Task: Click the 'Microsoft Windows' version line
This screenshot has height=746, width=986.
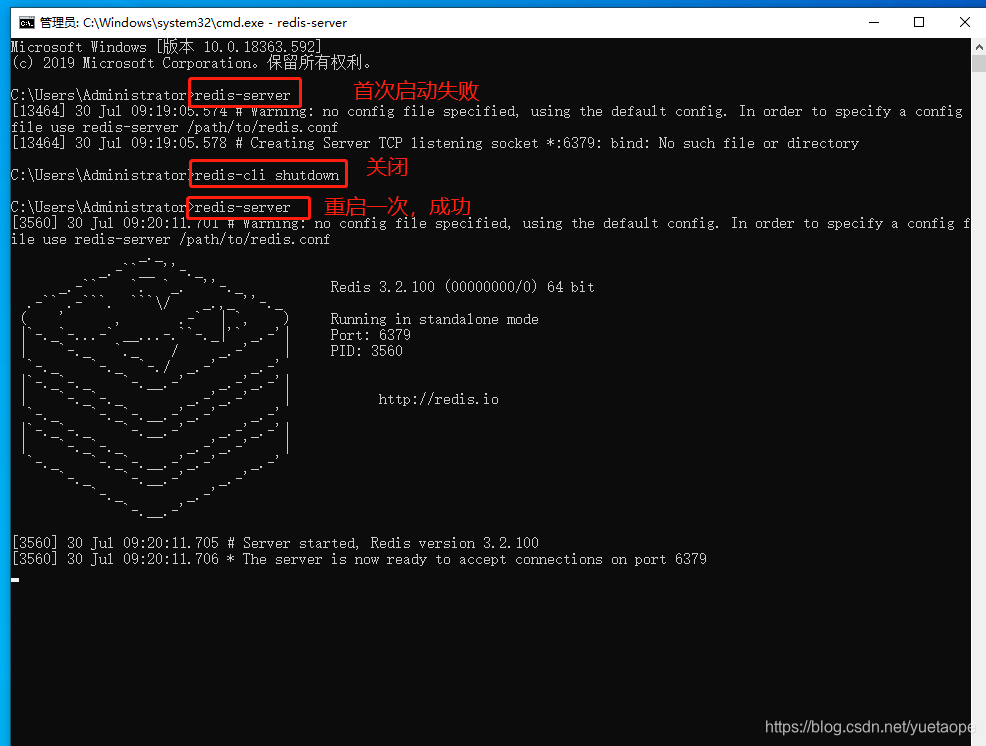Action: point(166,47)
